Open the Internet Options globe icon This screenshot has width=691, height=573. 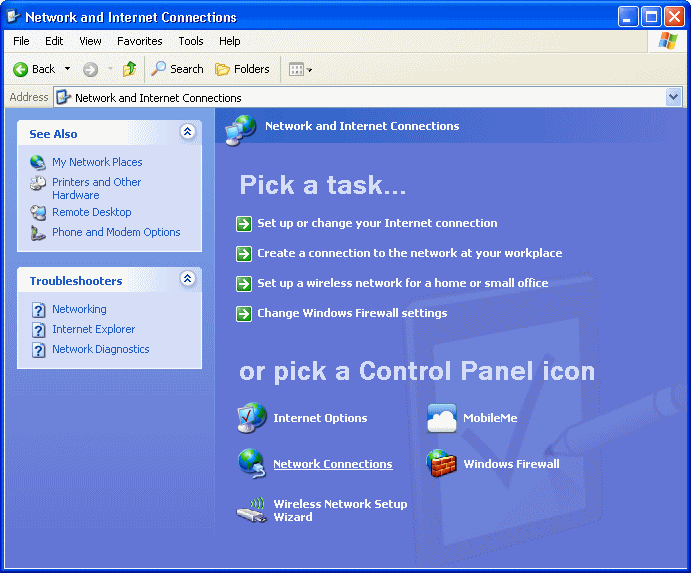(251, 418)
